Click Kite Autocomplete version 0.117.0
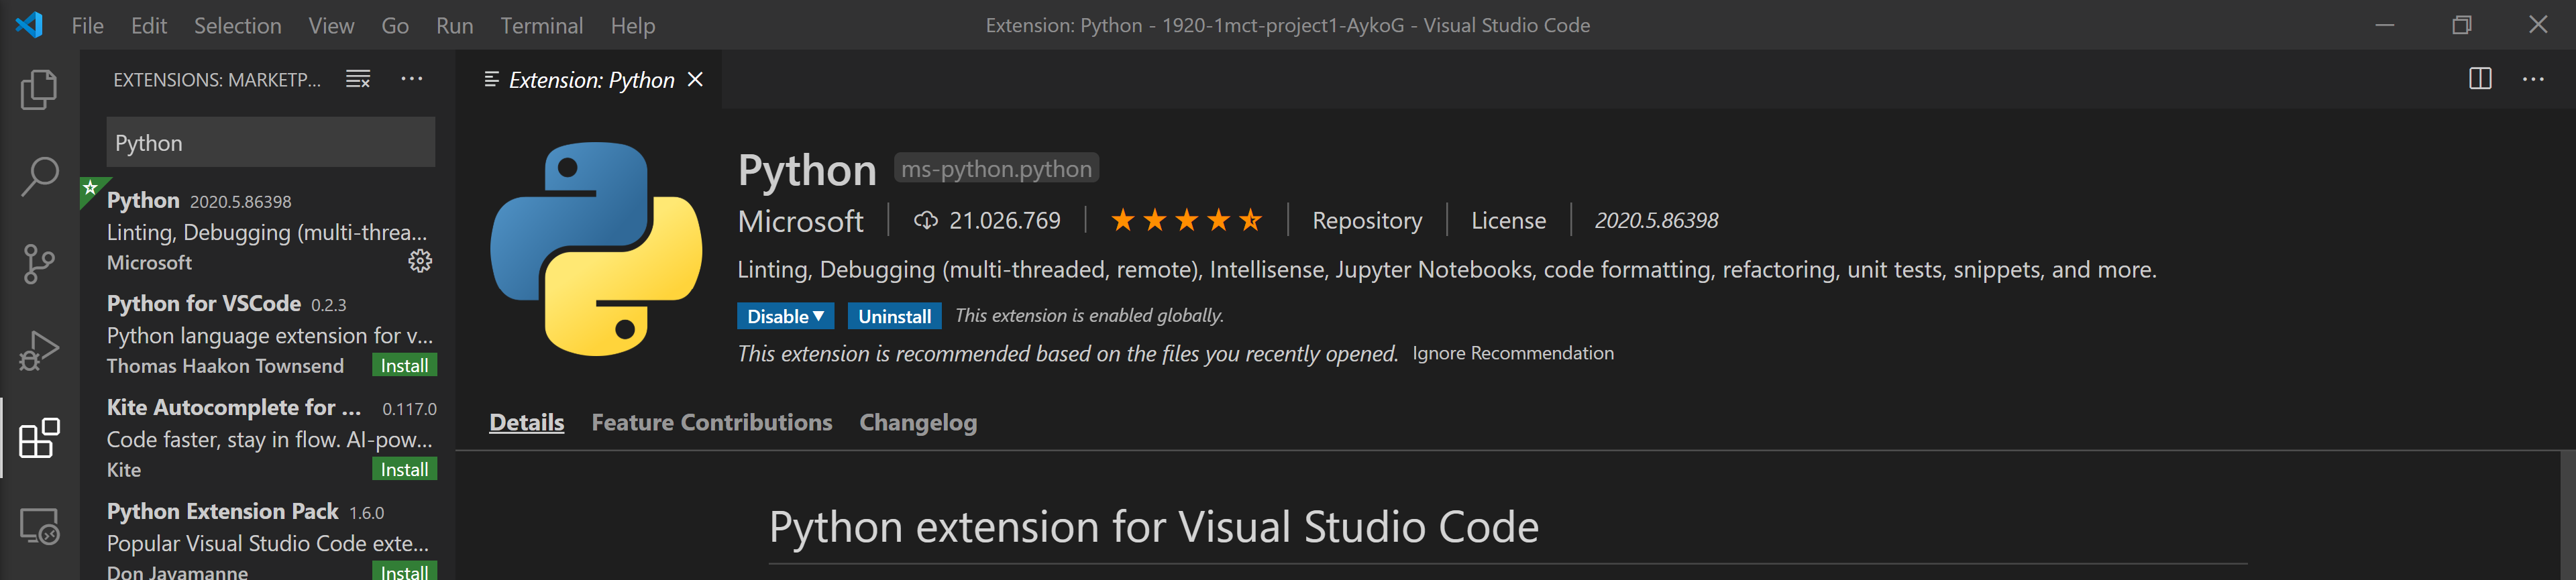2576x580 pixels. (409, 409)
